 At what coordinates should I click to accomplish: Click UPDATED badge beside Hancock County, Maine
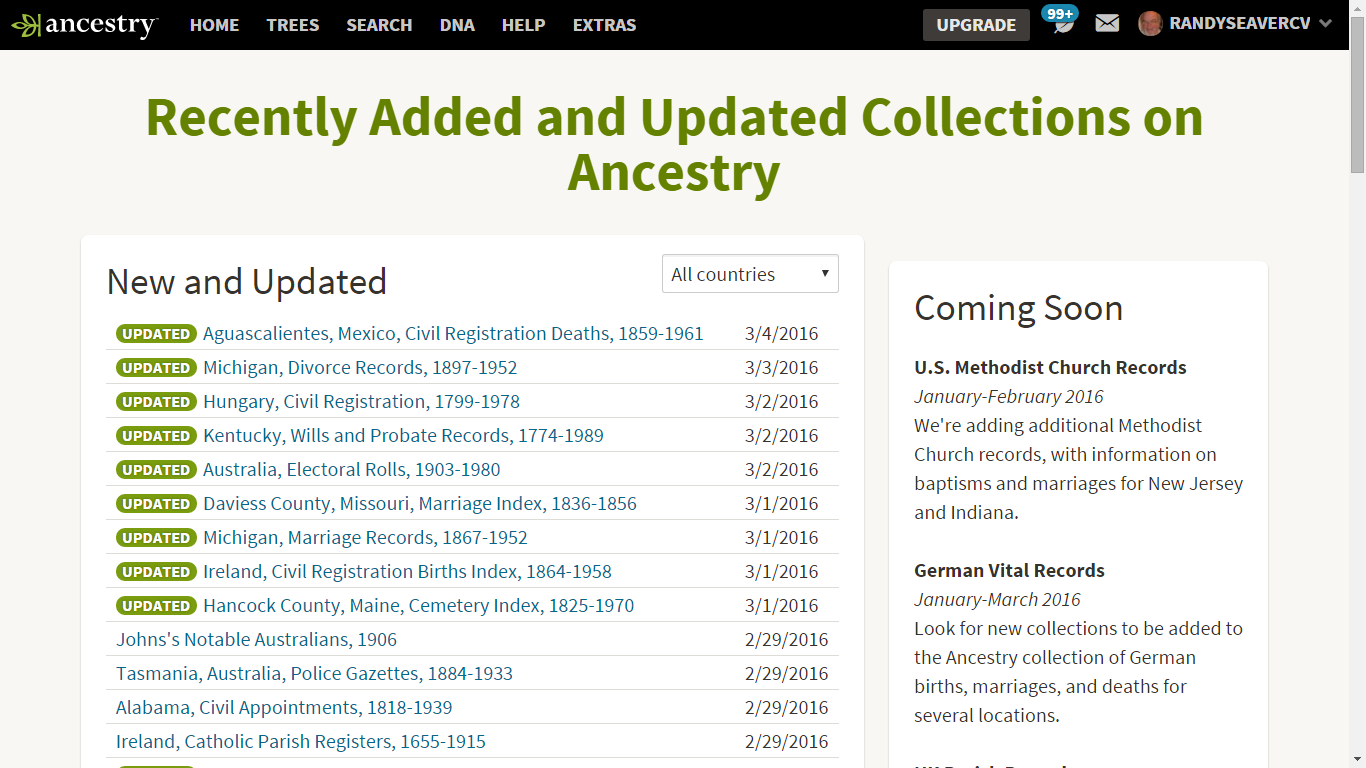(155, 606)
